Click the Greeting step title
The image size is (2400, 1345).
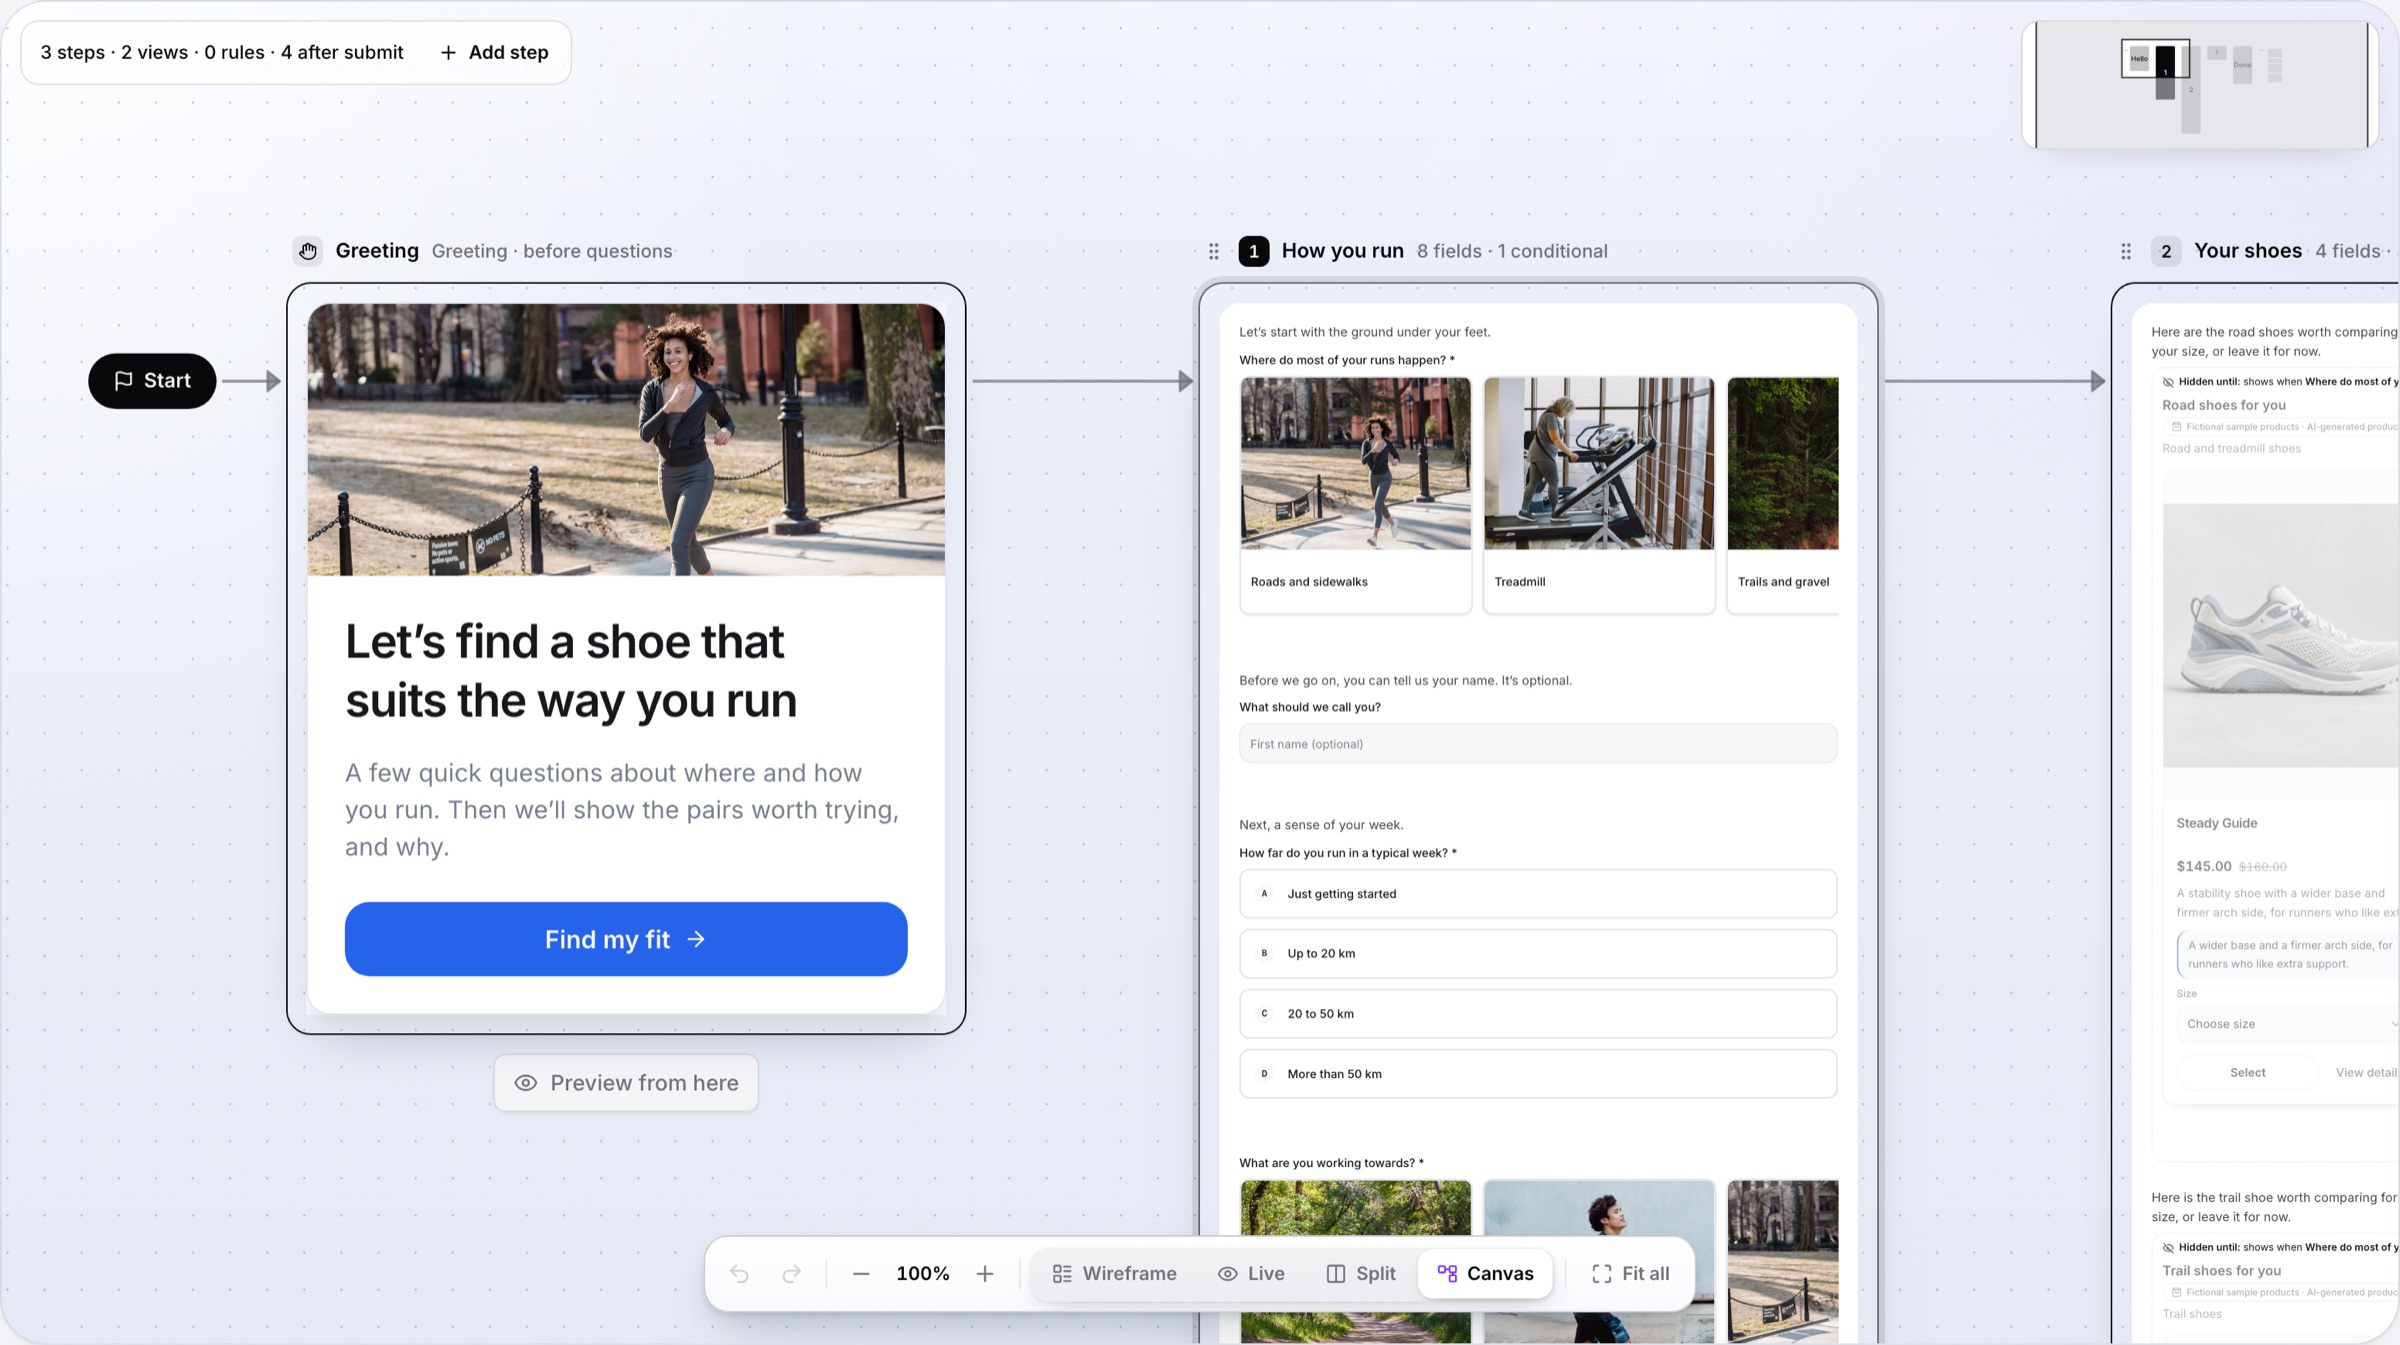tap(377, 251)
